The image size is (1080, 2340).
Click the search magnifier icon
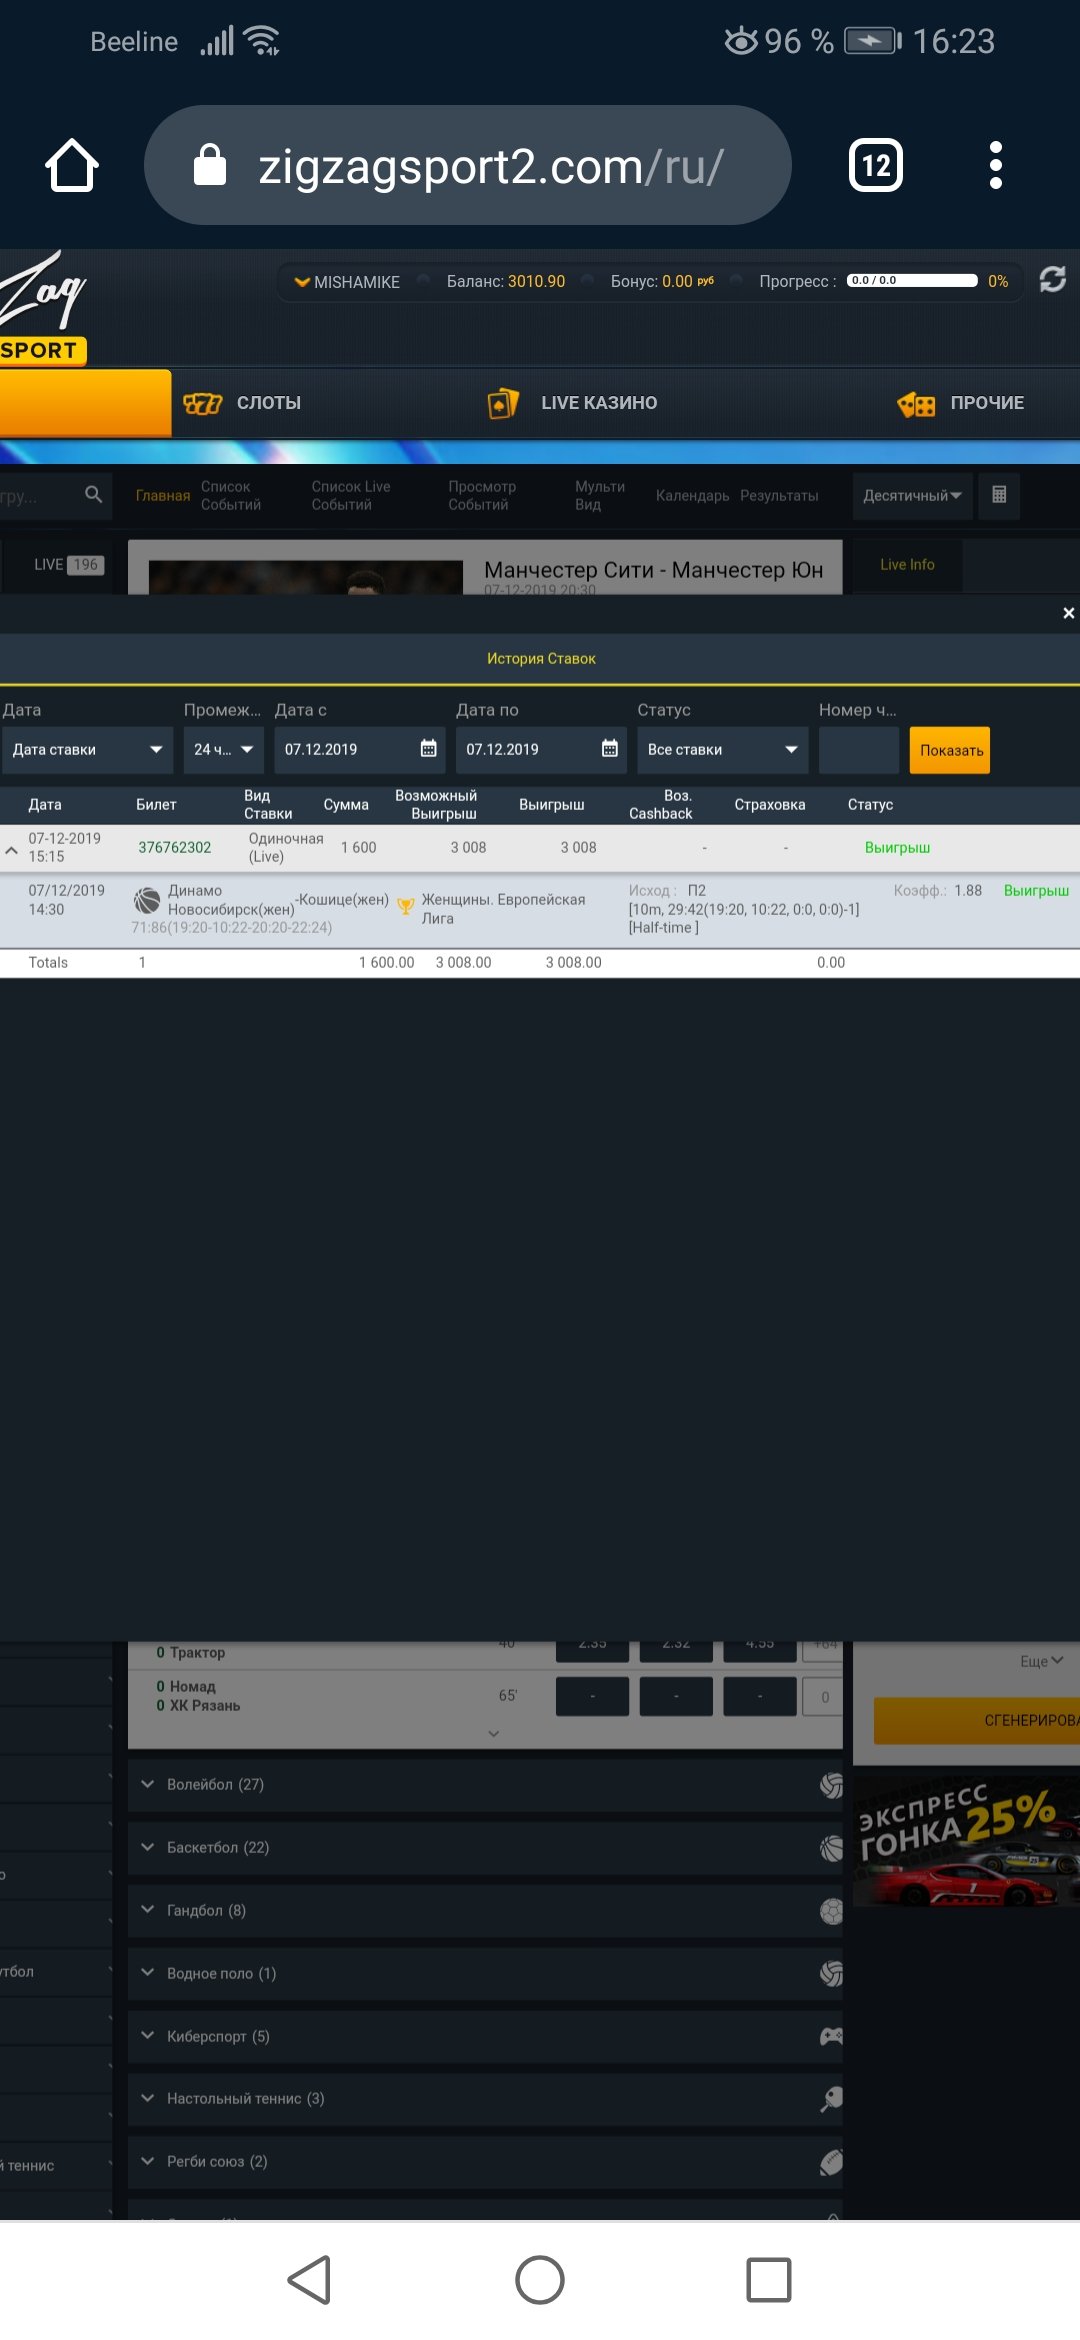coord(93,494)
